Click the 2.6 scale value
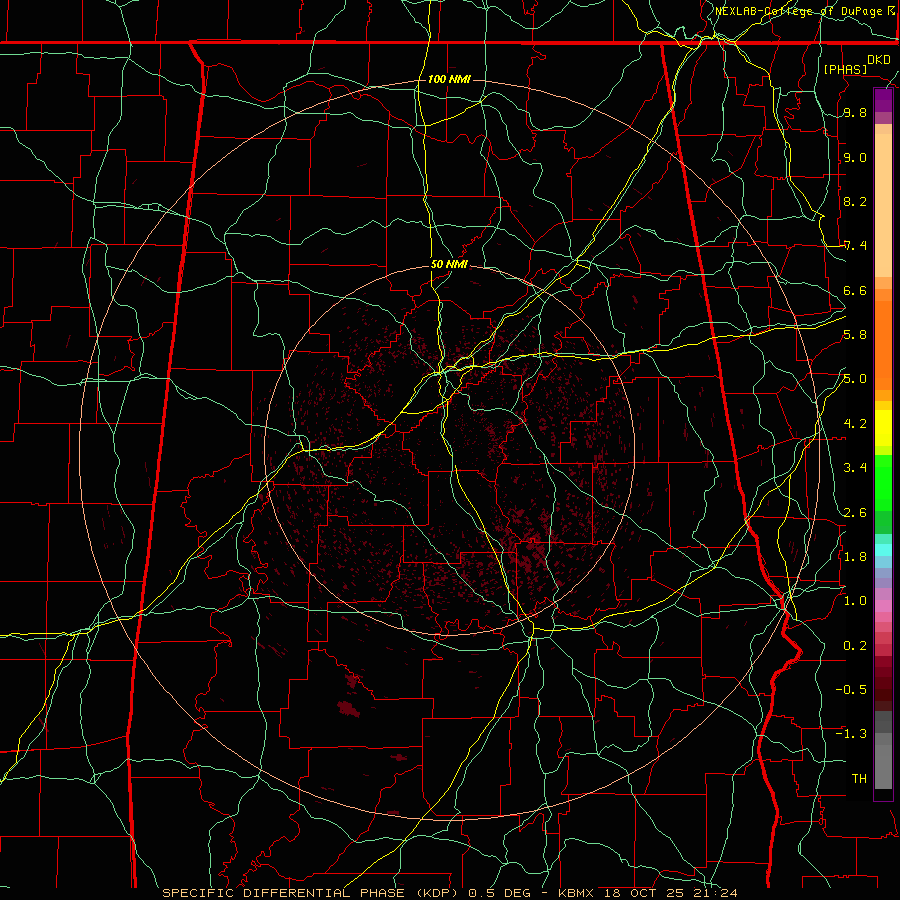The width and height of the screenshot is (900, 900). point(855,512)
